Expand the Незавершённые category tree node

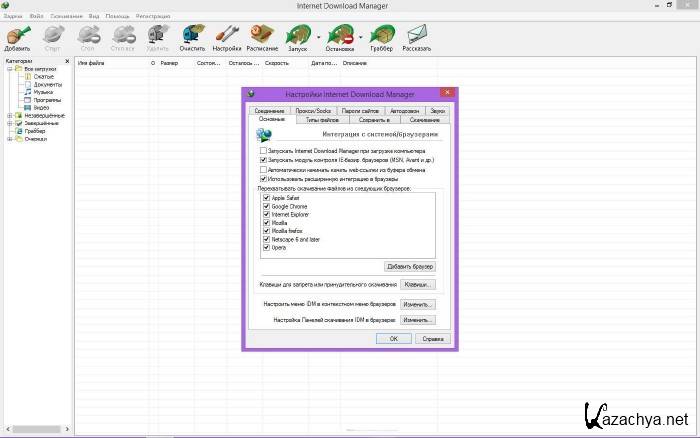[9, 115]
